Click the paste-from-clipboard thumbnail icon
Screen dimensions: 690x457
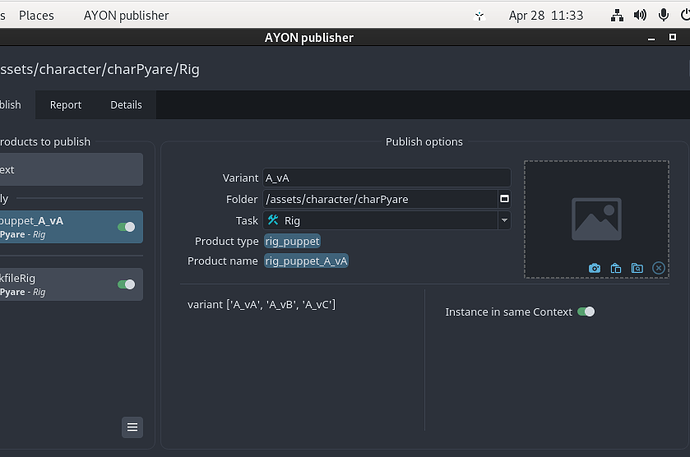click(x=616, y=268)
